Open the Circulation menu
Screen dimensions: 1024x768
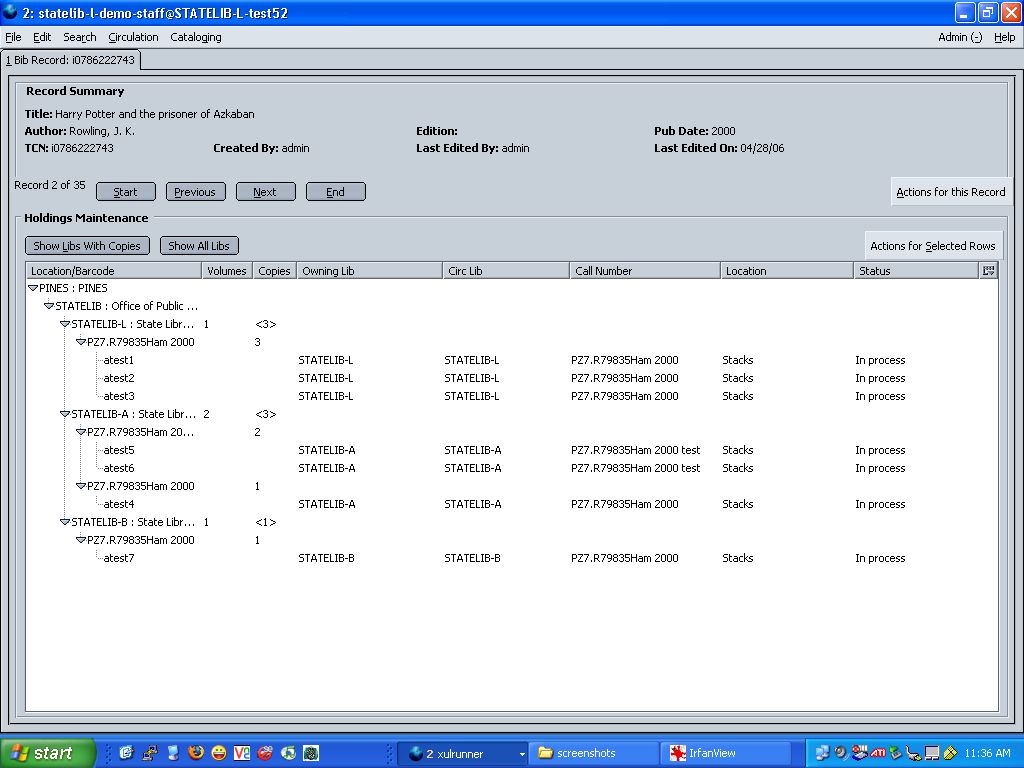tap(133, 37)
